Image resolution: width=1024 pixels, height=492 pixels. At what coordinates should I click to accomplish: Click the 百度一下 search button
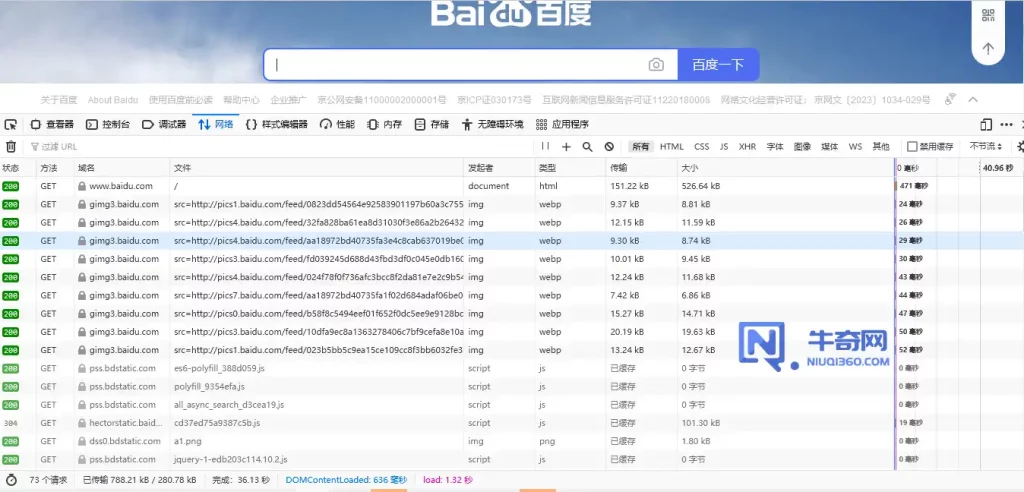[718, 65]
